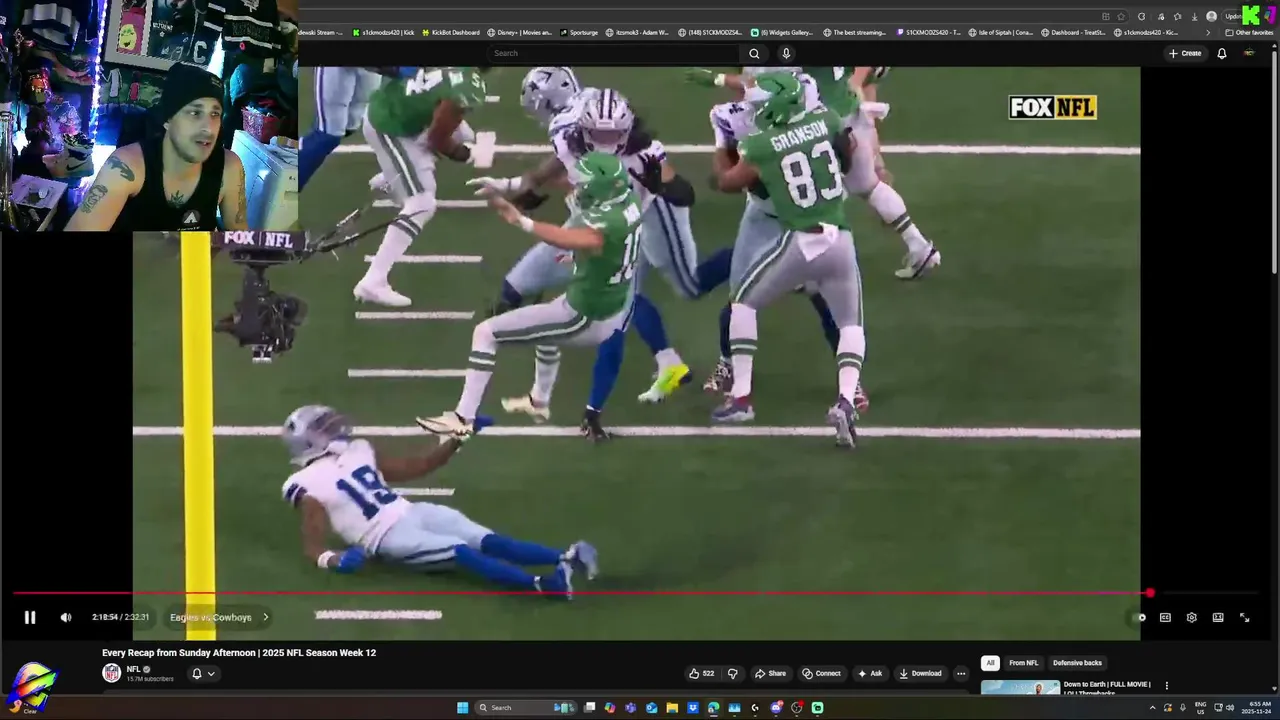The image size is (1280, 720).
Task: Open notification bell dropdown for NFL channel
Action: pos(203,673)
